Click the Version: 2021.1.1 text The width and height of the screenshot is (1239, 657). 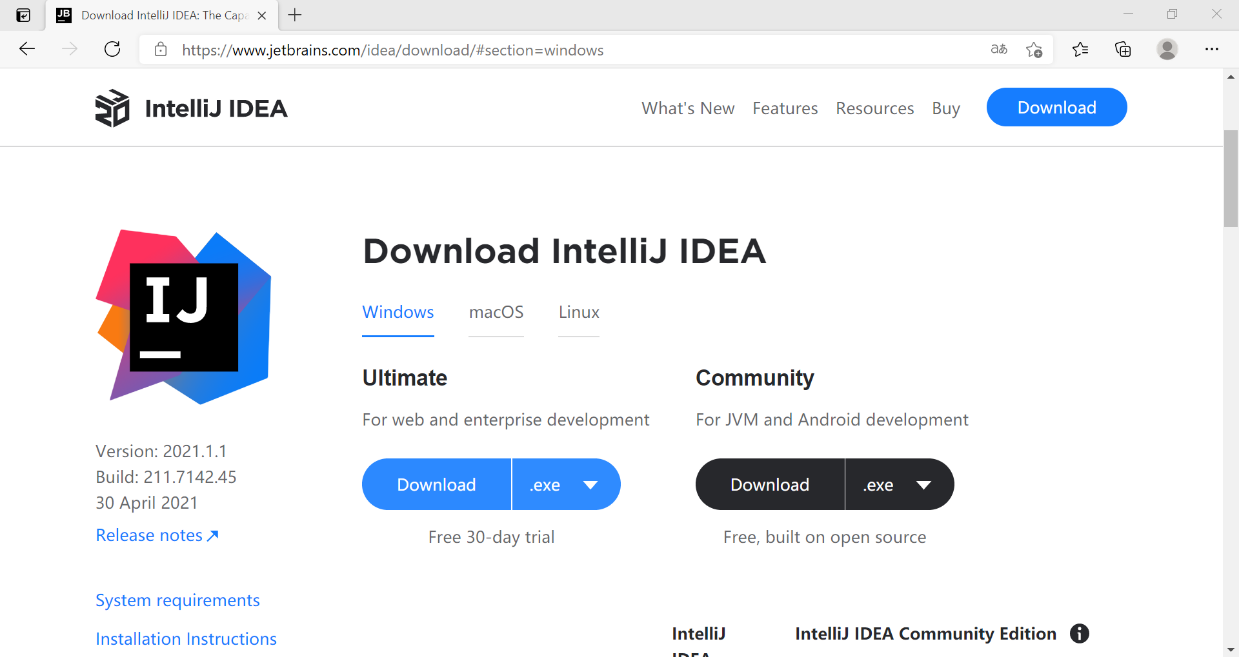click(161, 451)
